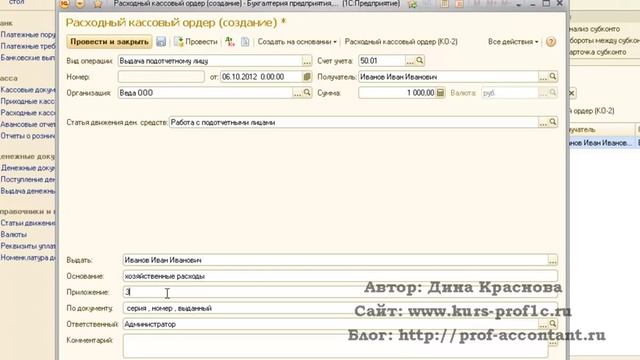Open "Банковские вып..." in the background navigation panel
This screenshot has height=360, width=640.
point(27,58)
